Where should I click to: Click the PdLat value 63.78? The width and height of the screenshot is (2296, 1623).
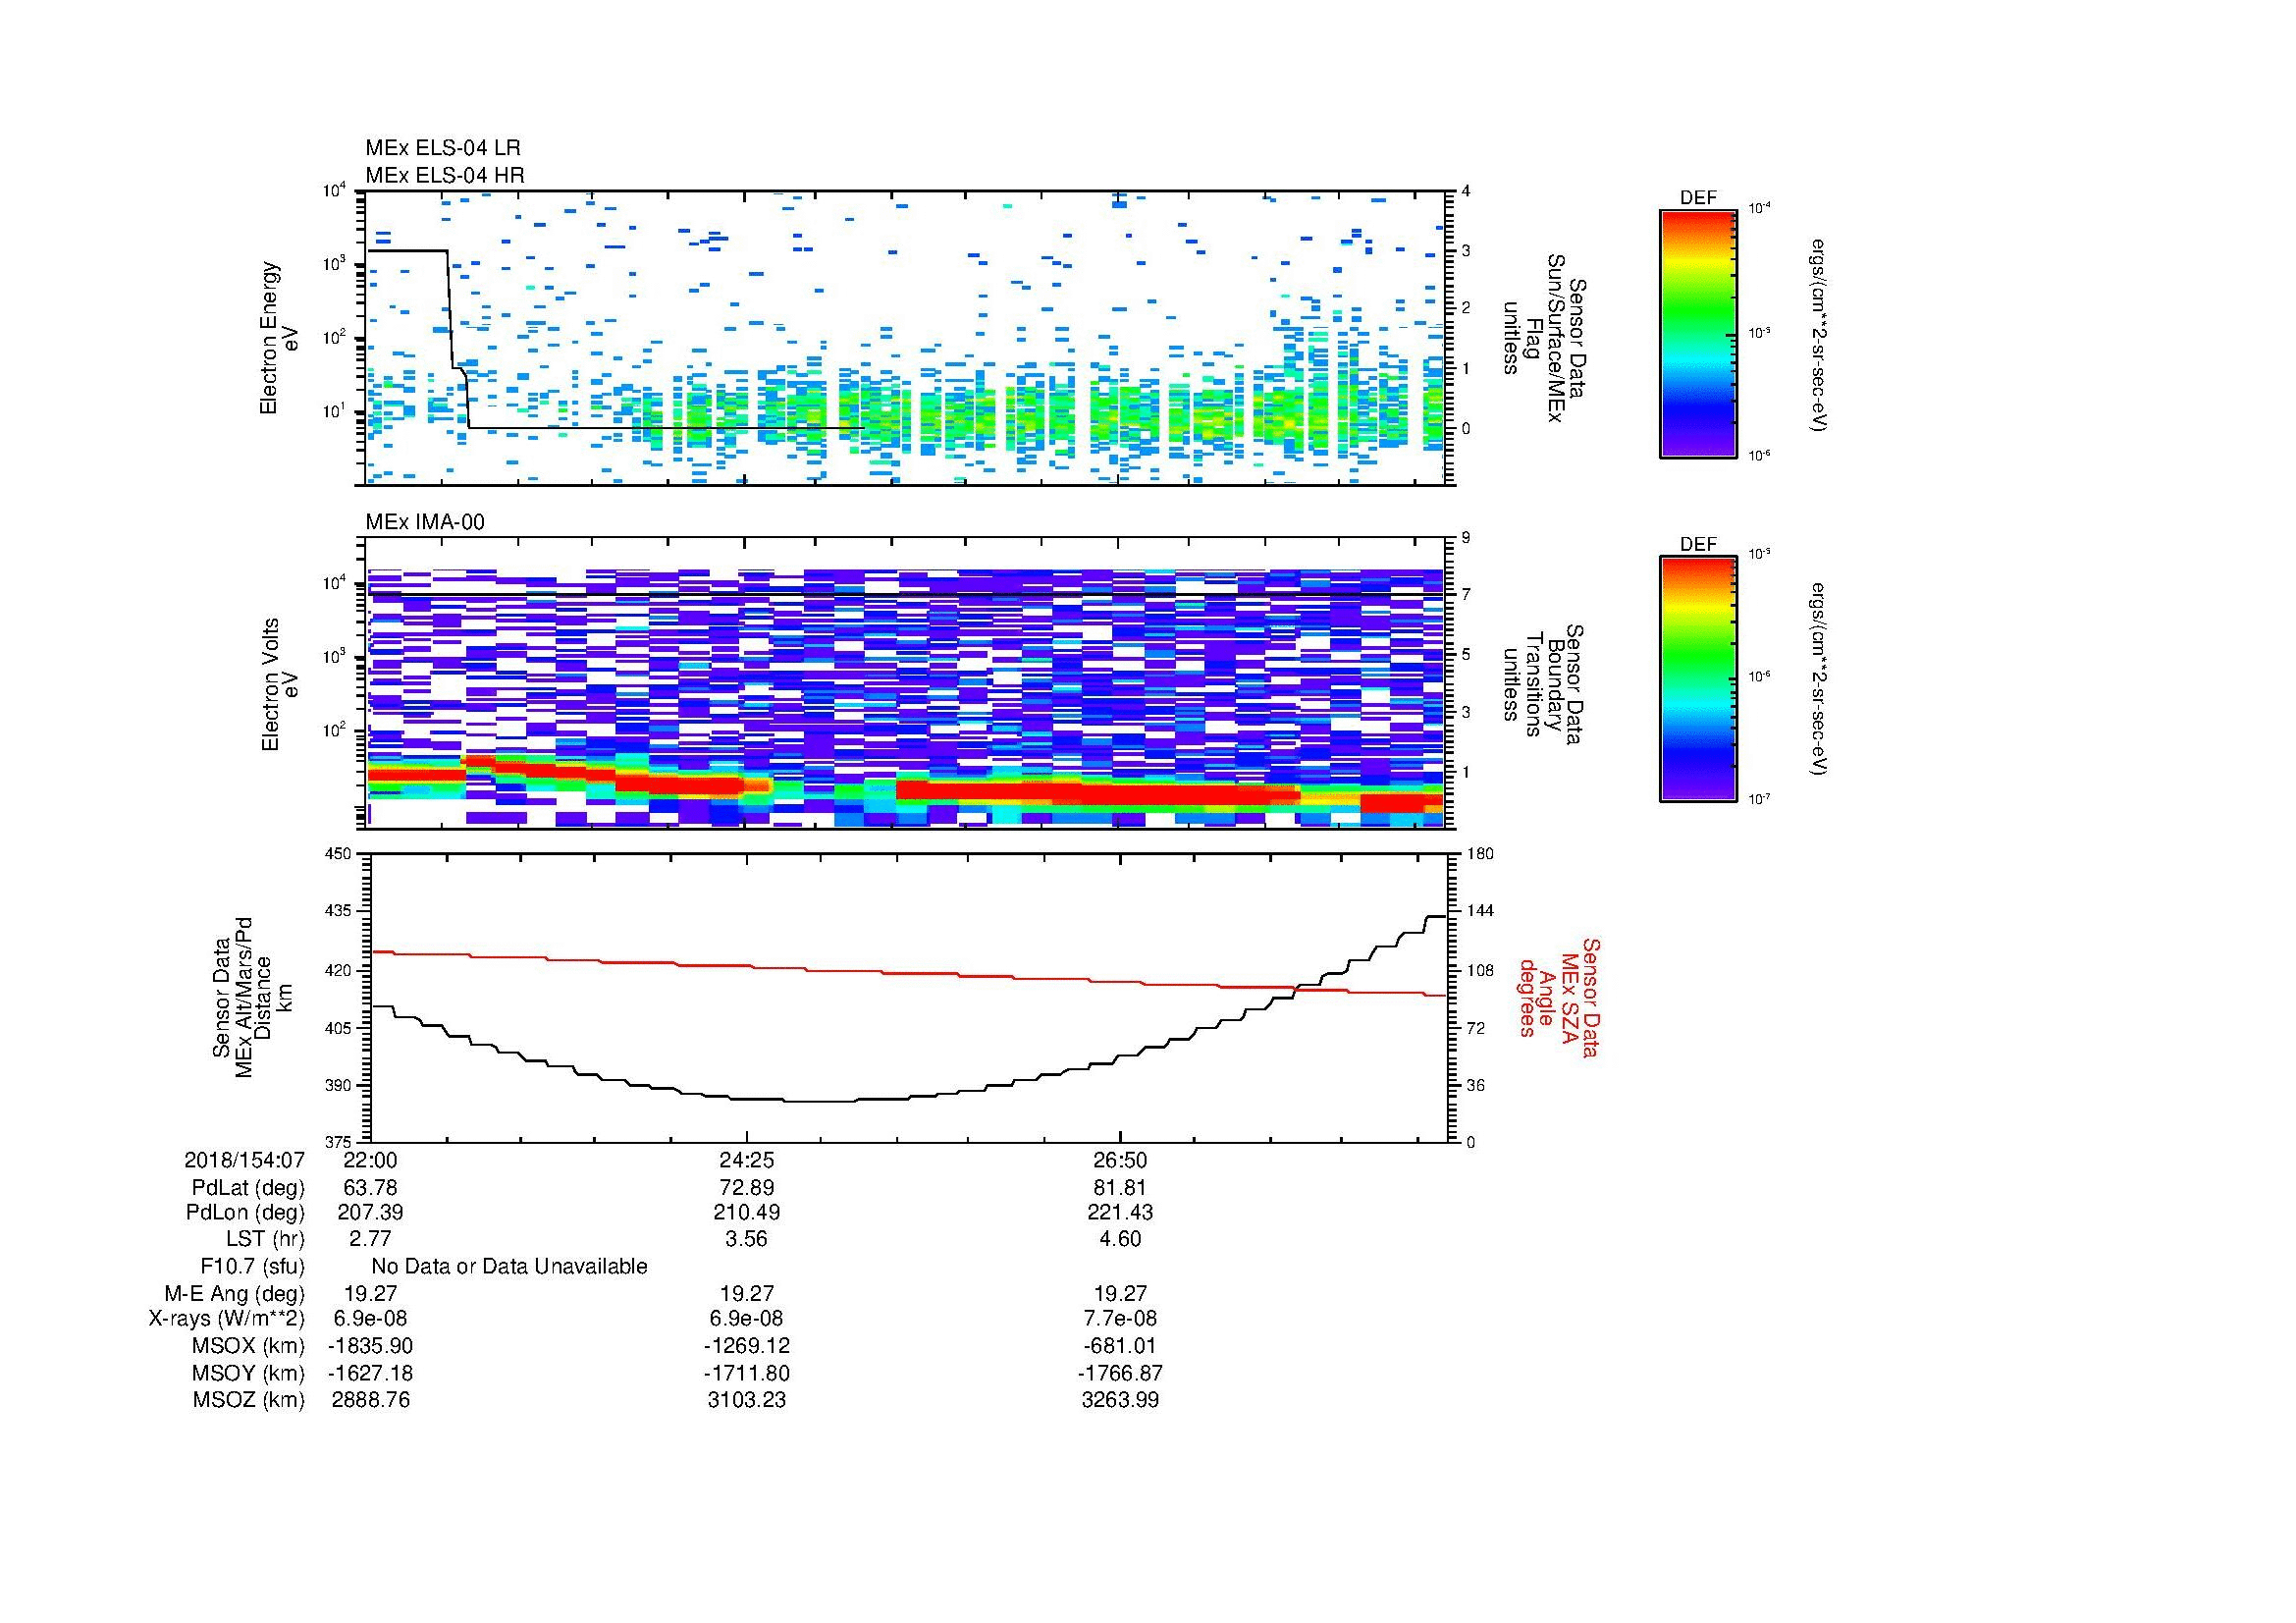pos(370,1188)
